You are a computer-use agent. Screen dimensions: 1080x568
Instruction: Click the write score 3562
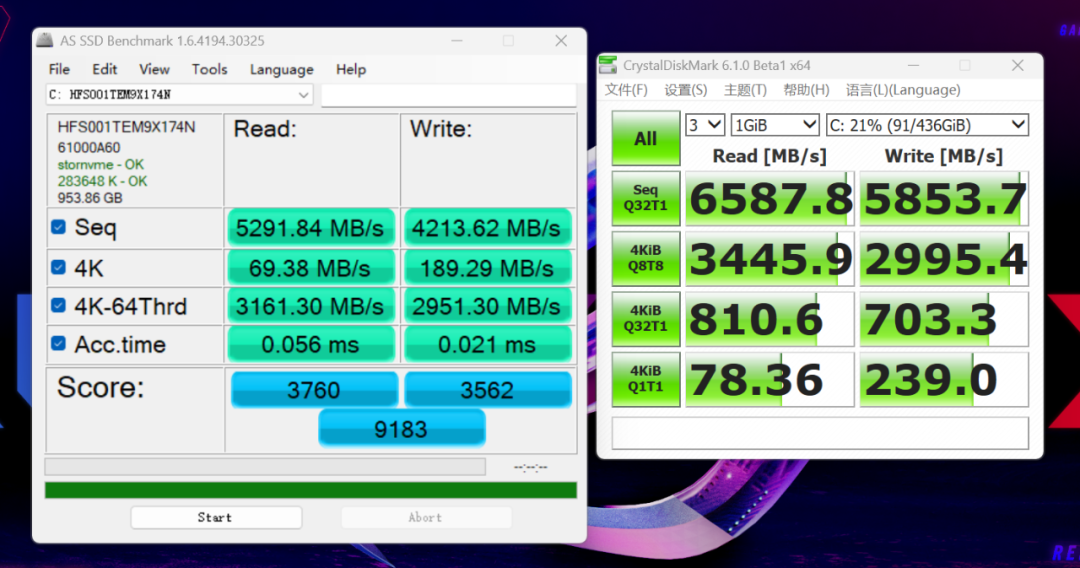(x=488, y=390)
